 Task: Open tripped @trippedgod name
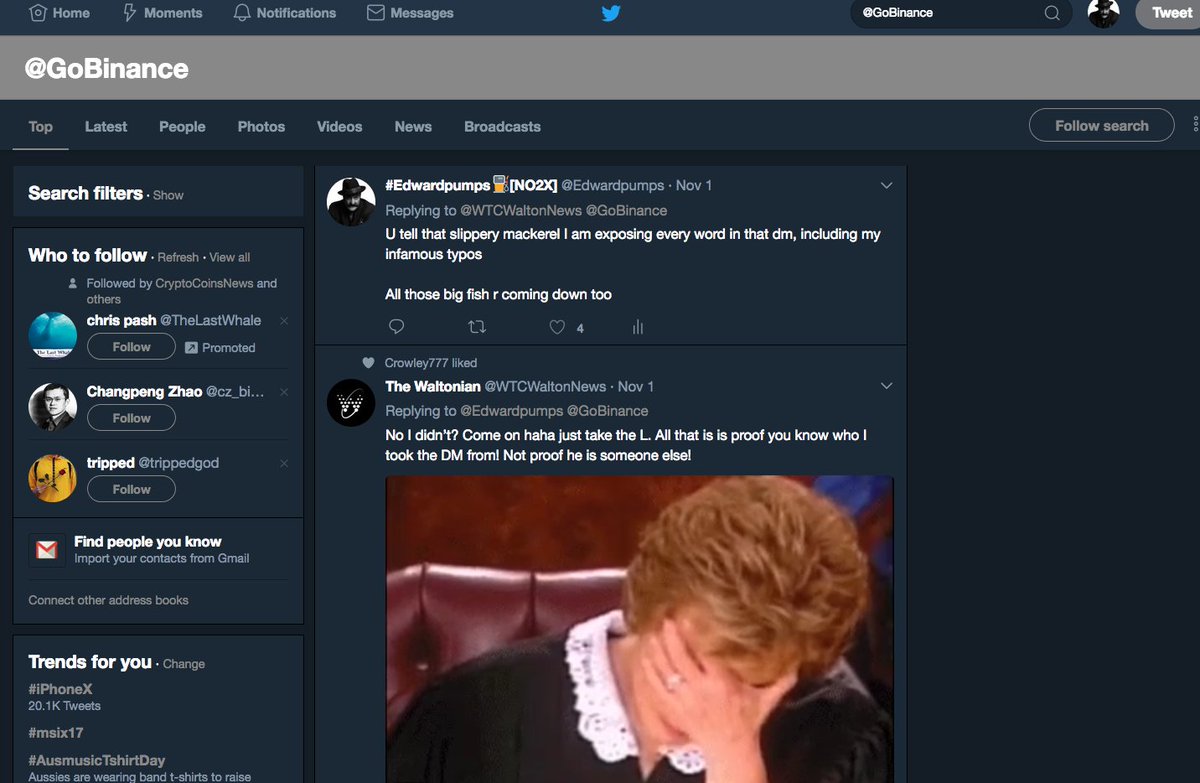tap(153, 463)
